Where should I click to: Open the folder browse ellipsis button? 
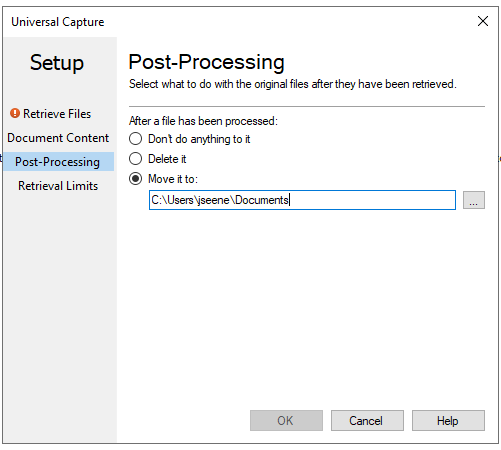[x=474, y=200]
